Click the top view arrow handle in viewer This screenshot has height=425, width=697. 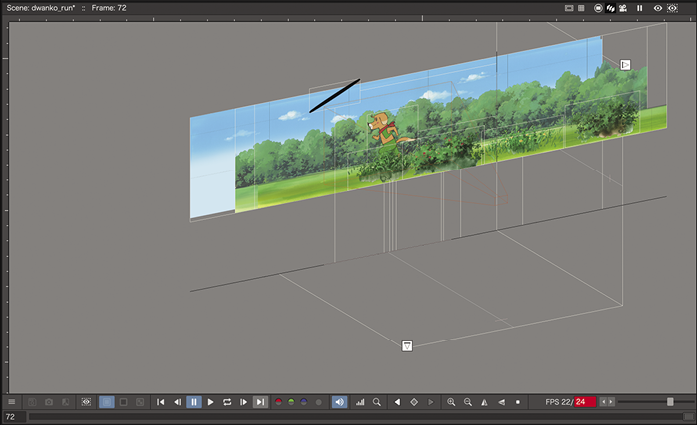coord(407,346)
